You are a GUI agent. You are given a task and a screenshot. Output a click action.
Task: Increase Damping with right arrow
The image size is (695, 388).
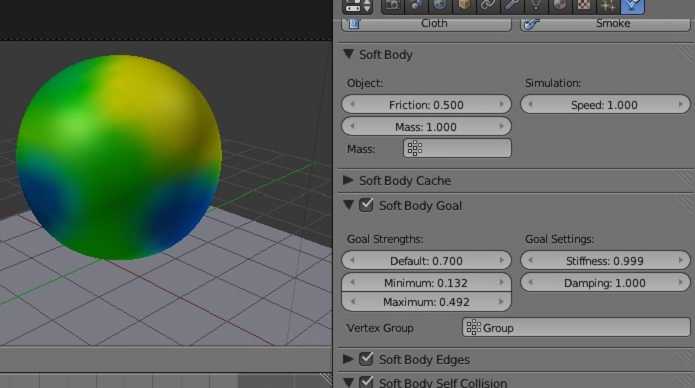tap(680, 282)
